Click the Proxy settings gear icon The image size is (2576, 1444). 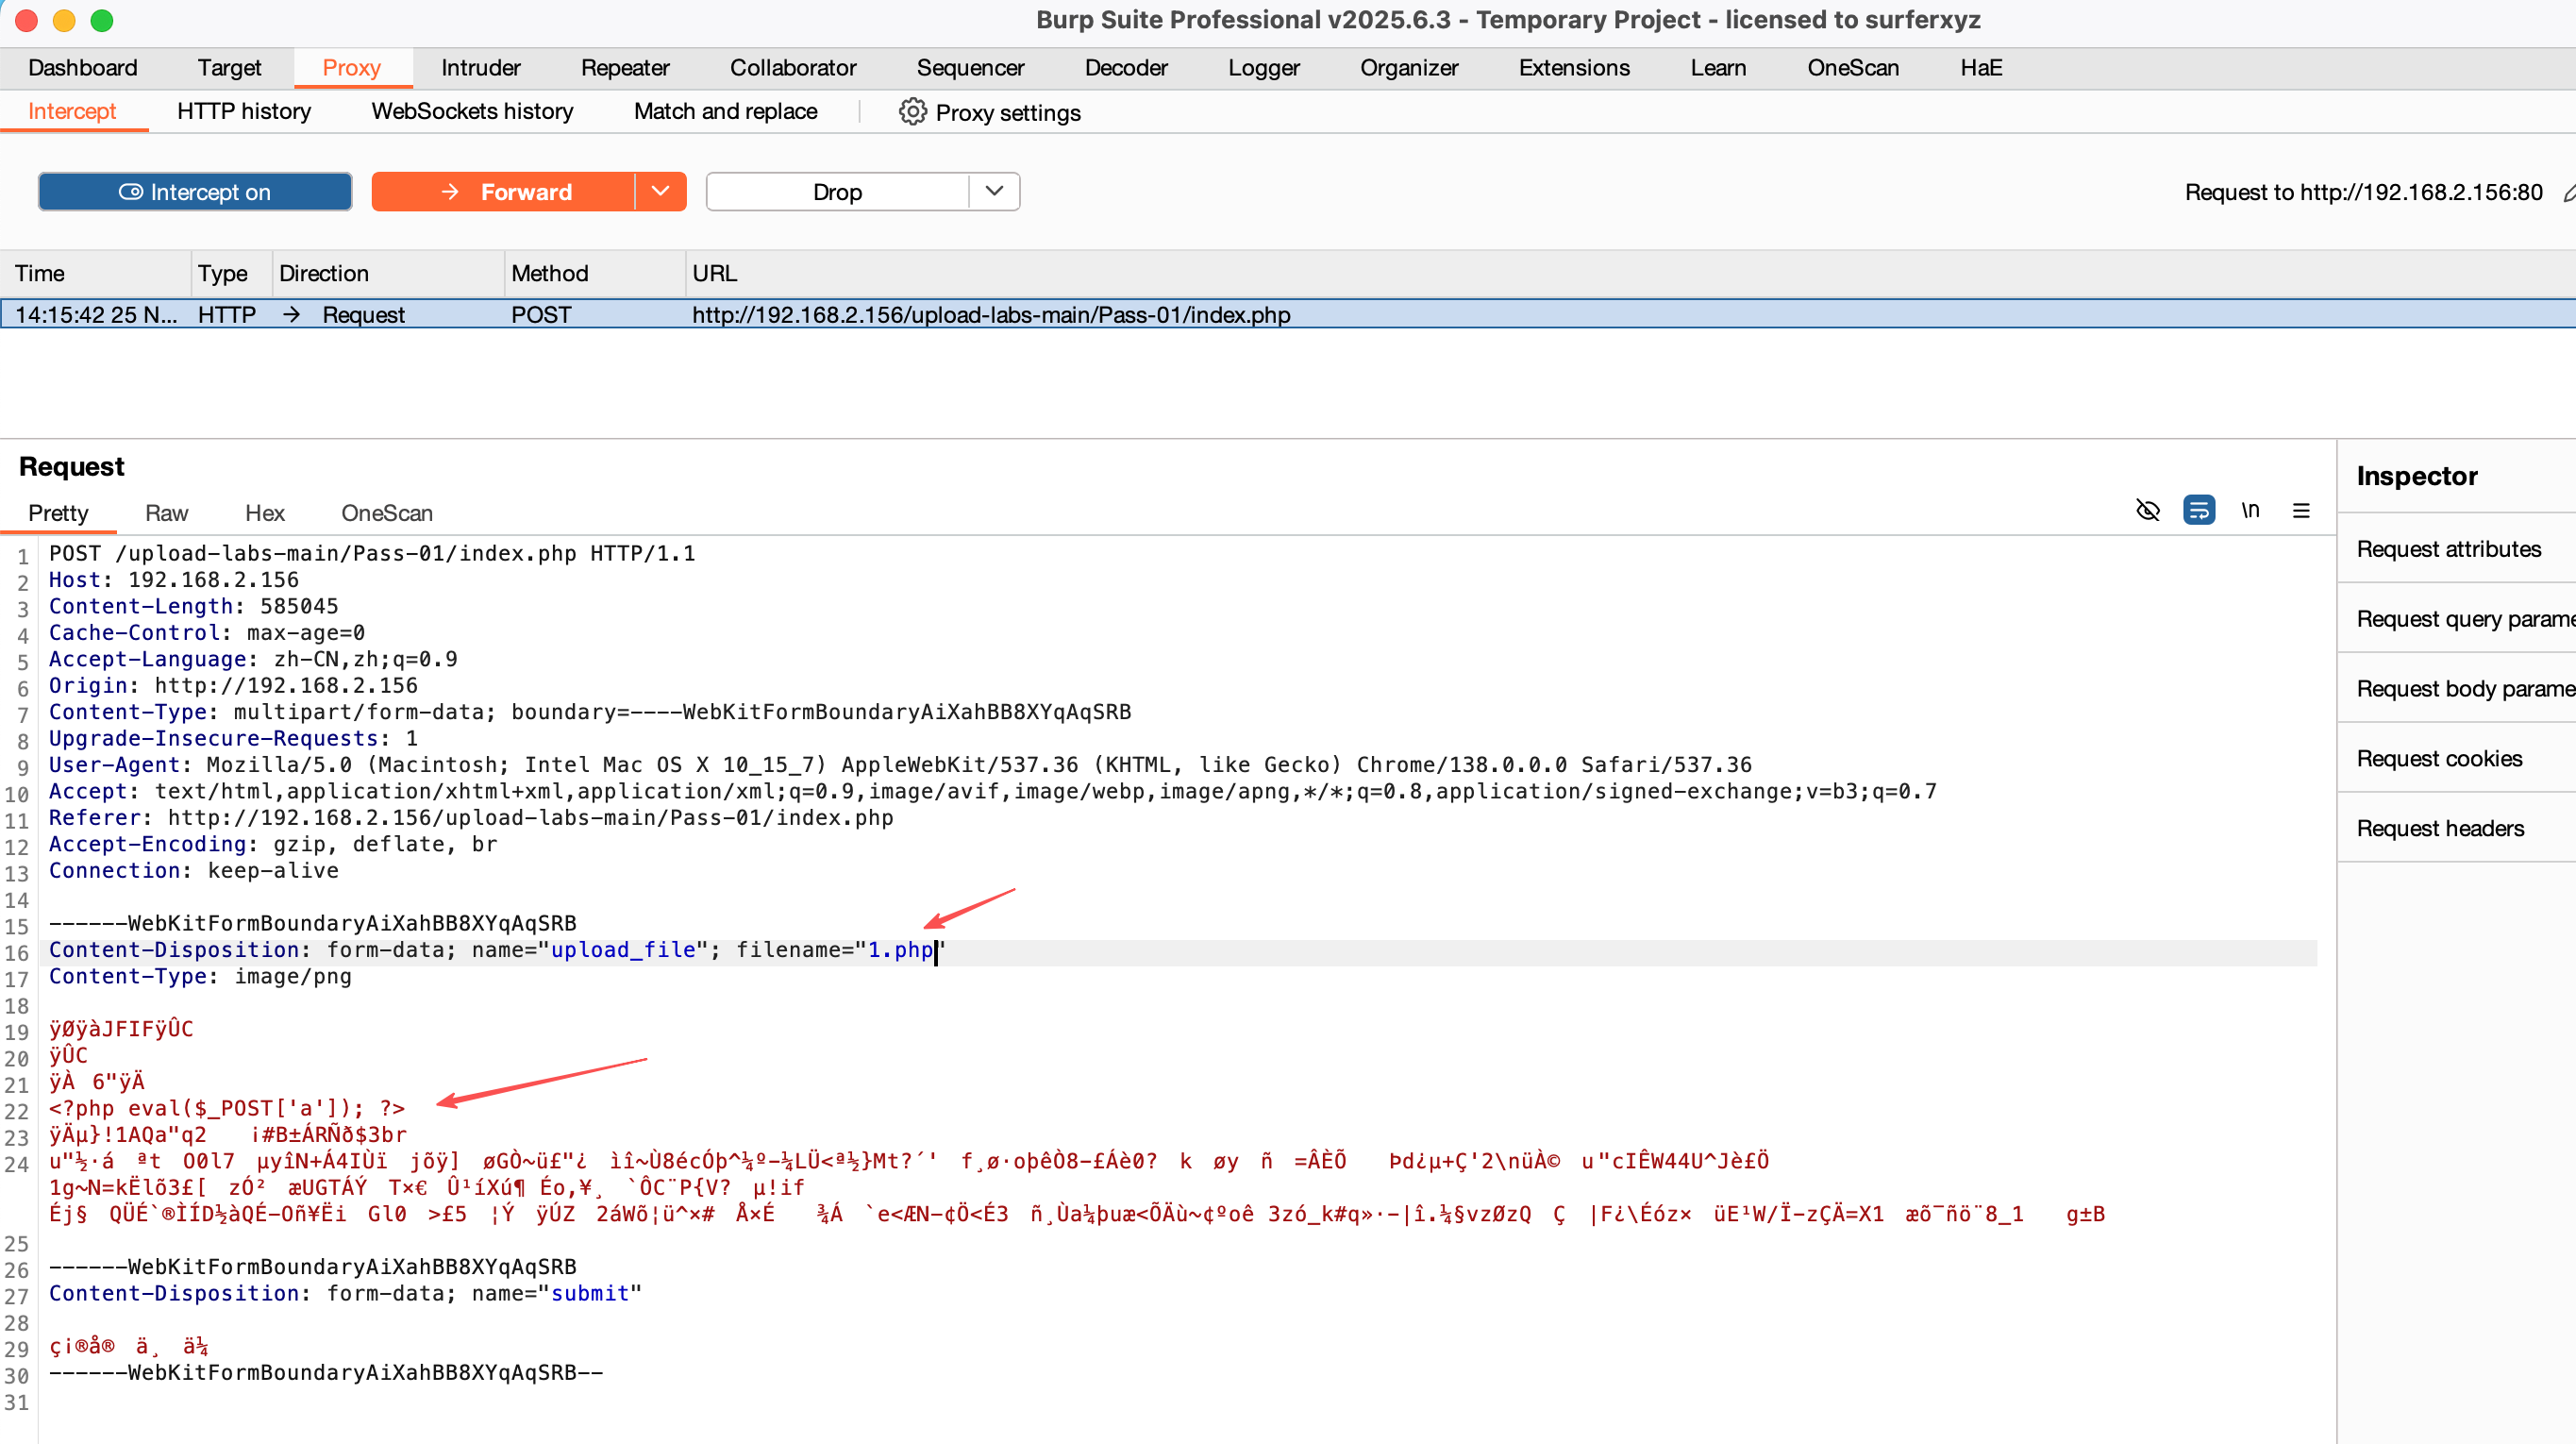(912, 112)
